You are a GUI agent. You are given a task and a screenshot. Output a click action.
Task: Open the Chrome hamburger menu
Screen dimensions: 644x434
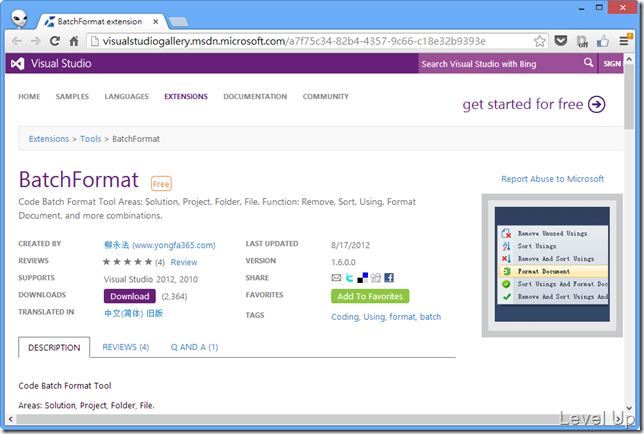click(624, 41)
